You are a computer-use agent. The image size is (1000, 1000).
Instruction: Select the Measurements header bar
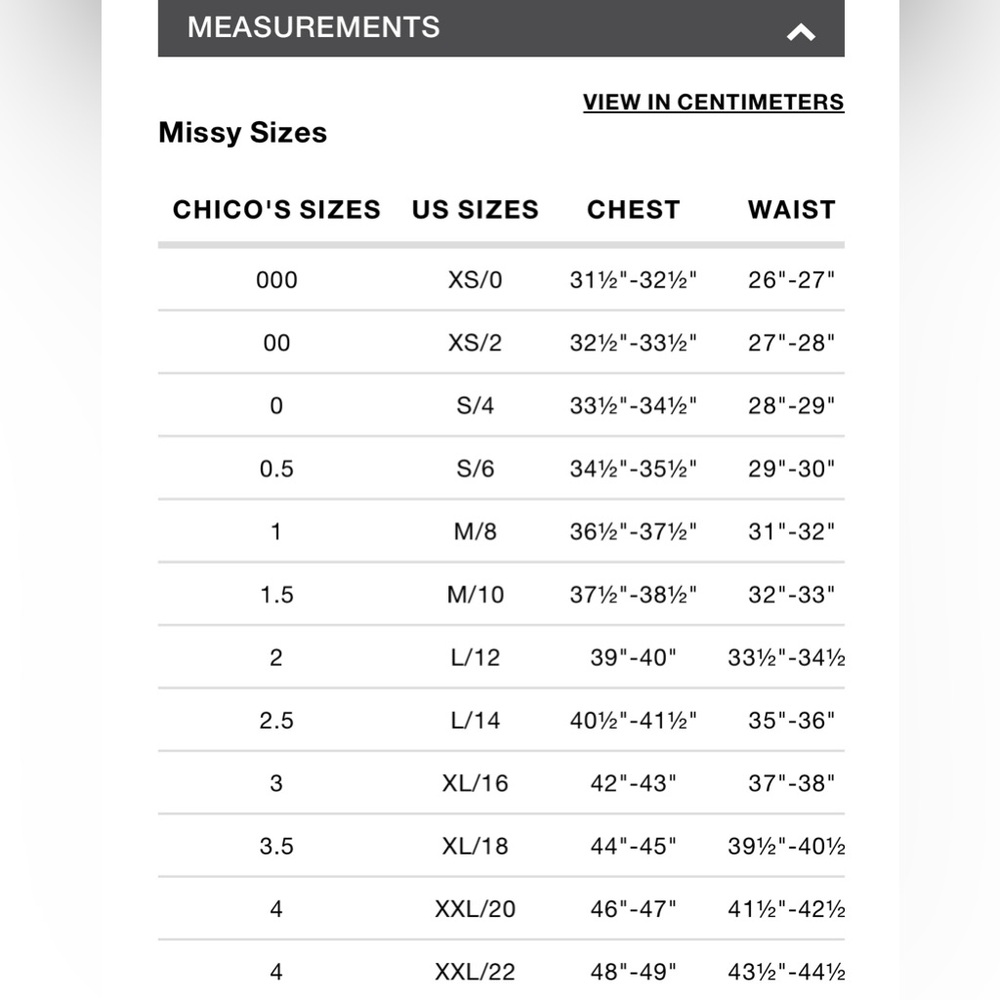(x=501, y=28)
